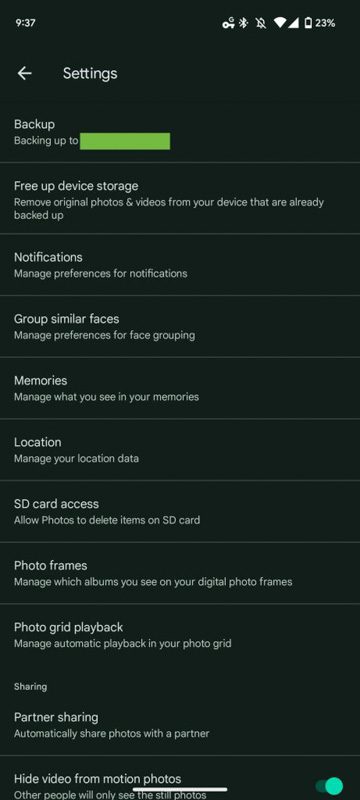Open Partner sharing option

point(180,725)
